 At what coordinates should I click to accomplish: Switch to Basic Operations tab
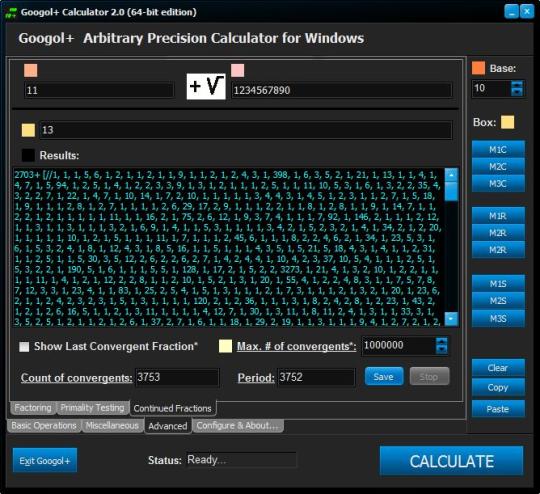pos(44,426)
